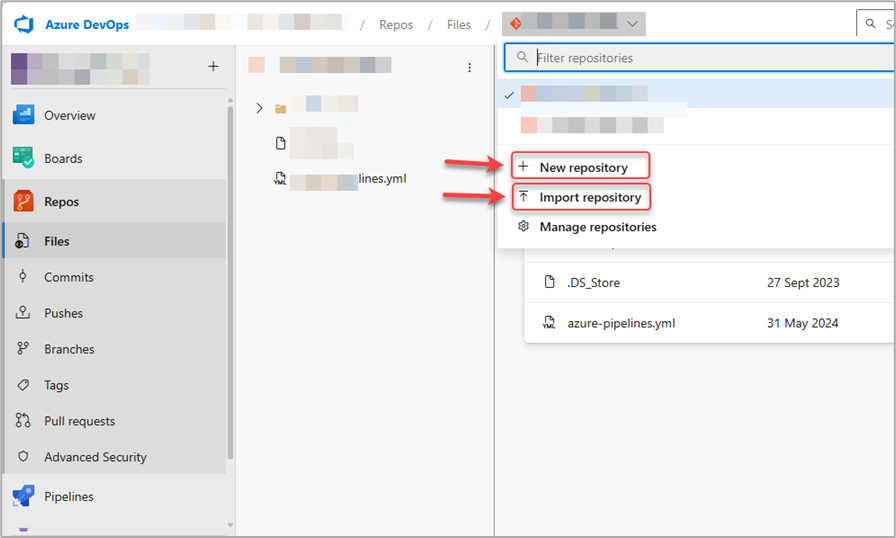Select the Repos hub icon

pyautogui.click(x=24, y=201)
